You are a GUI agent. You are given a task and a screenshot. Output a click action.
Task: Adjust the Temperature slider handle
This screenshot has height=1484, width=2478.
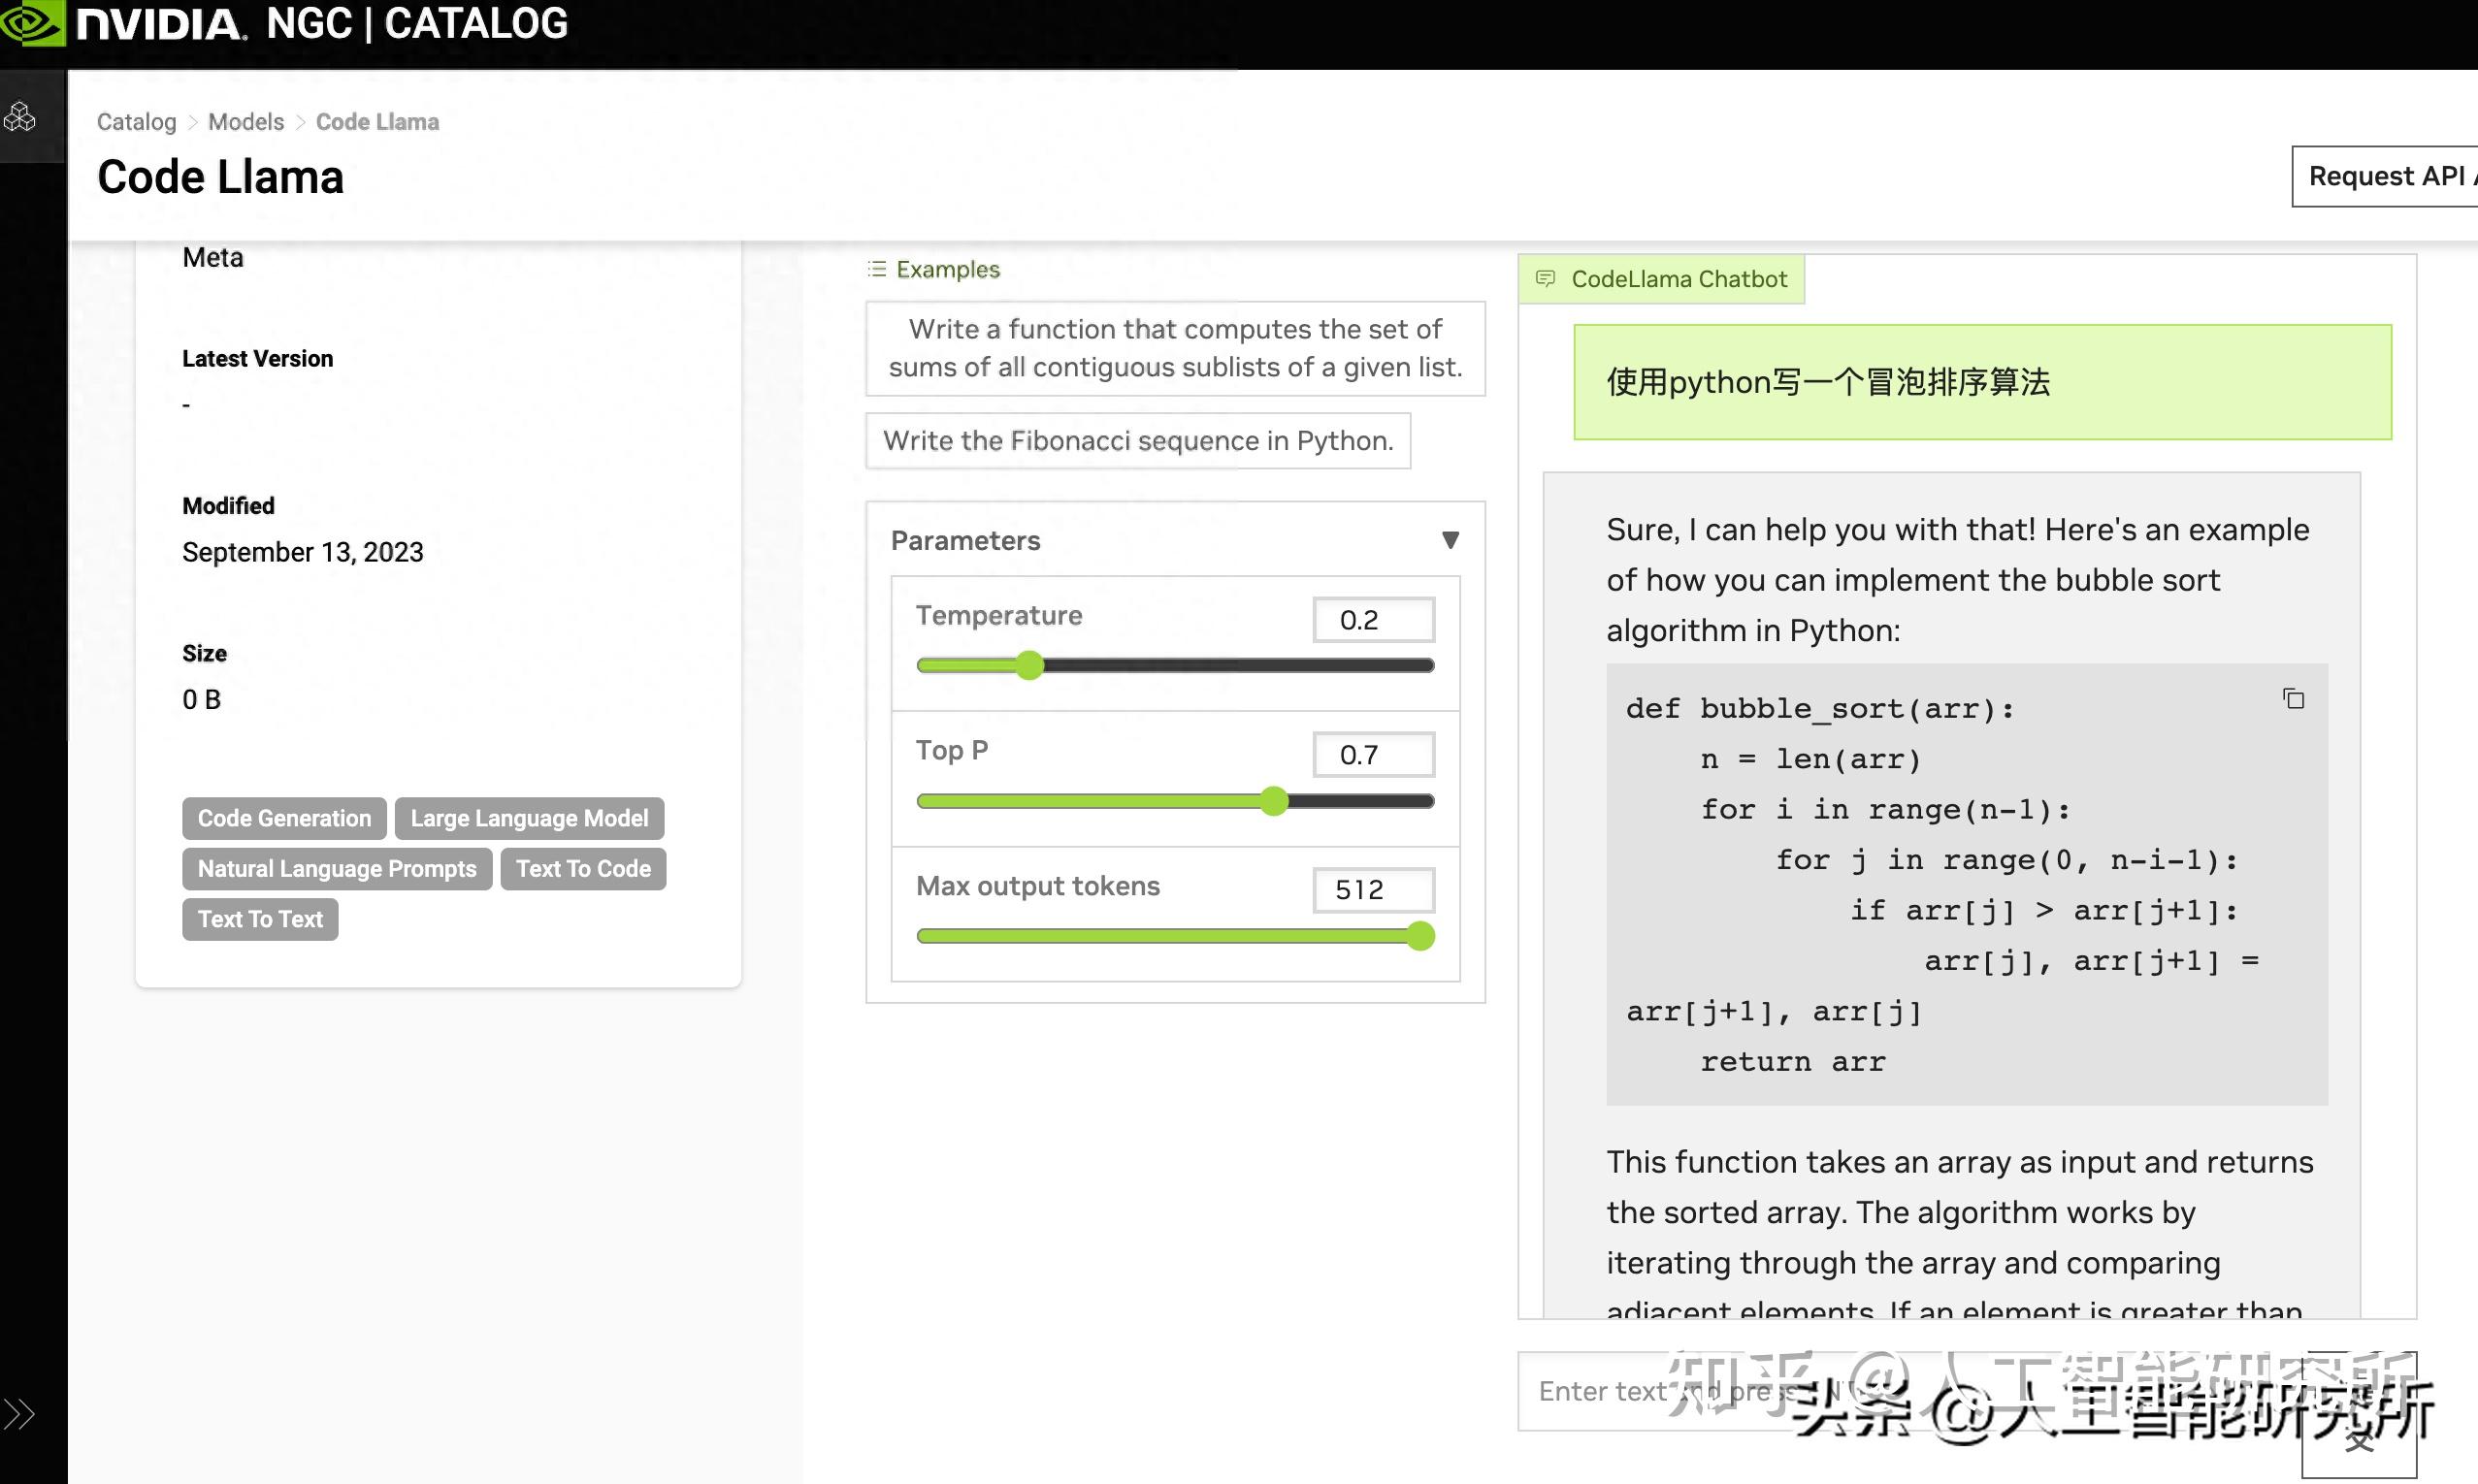pos(1029,665)
